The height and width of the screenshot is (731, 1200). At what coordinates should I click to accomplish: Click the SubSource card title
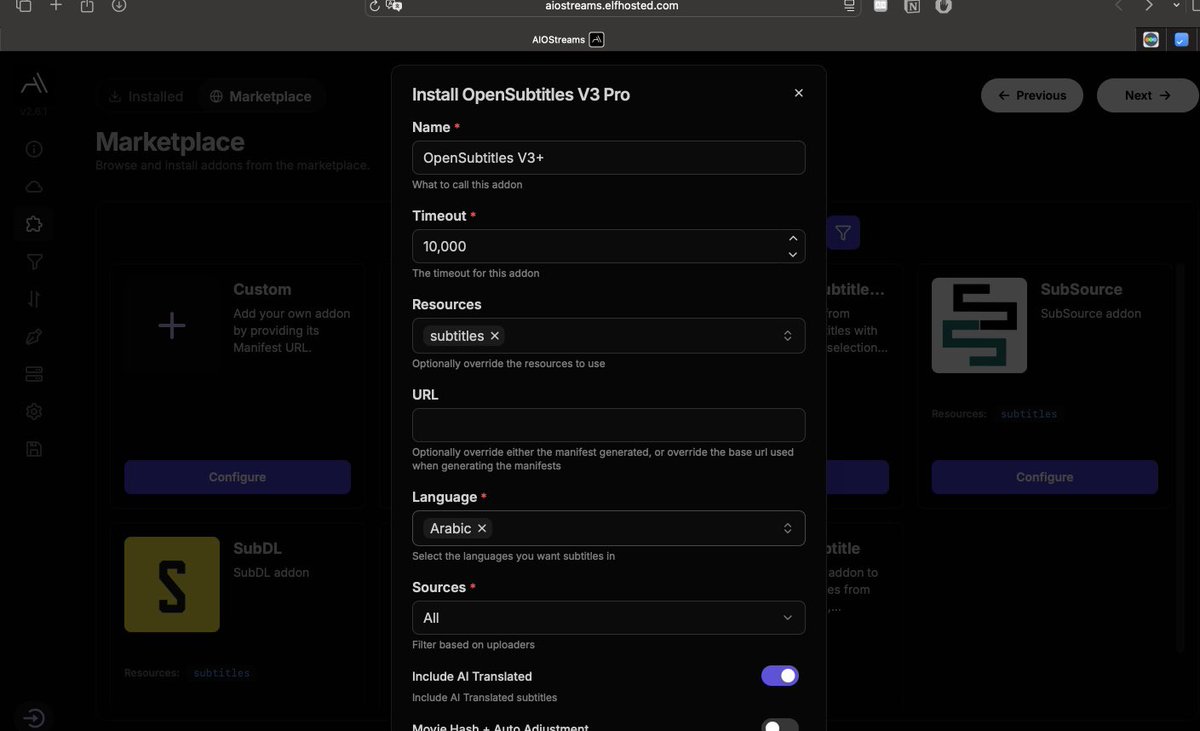tap(1081, 289)
